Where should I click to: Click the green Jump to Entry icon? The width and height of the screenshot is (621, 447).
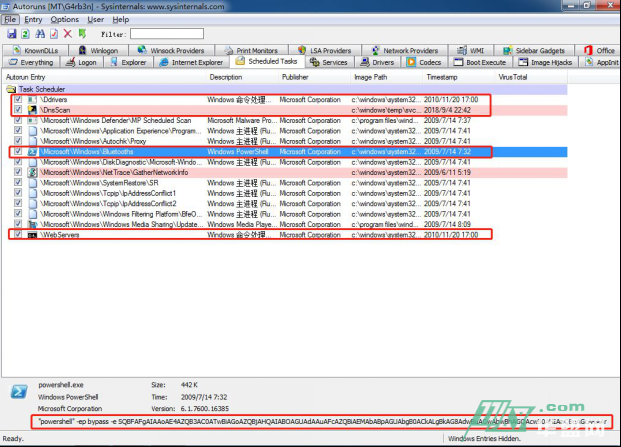[82, 34]
